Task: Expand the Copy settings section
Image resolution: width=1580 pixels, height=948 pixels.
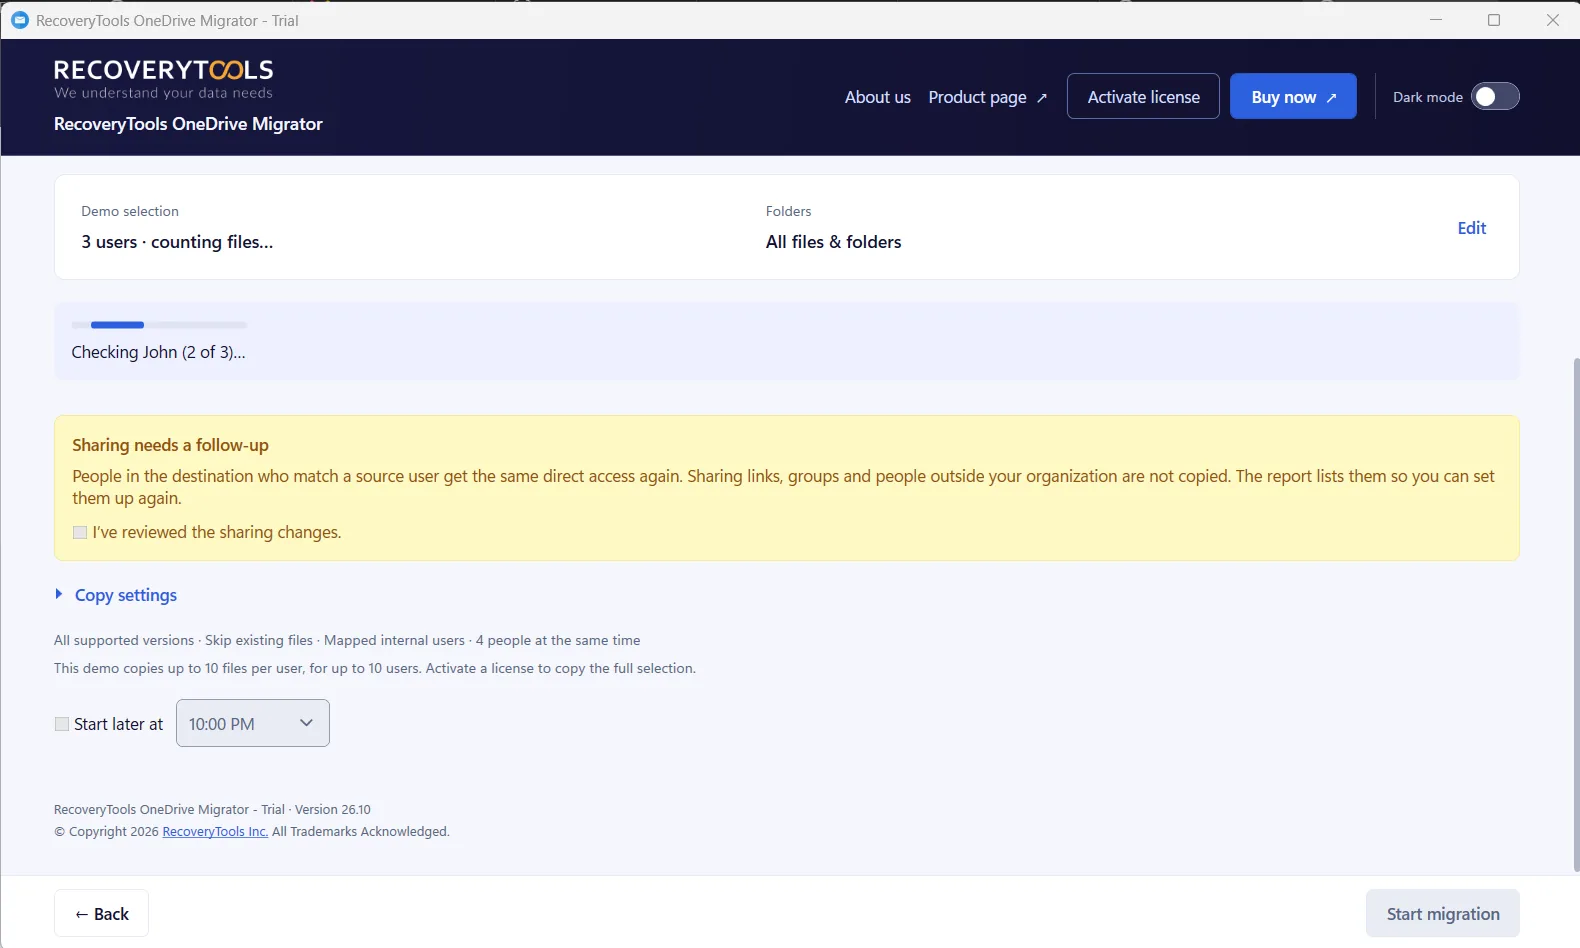Action: [116, 595]
